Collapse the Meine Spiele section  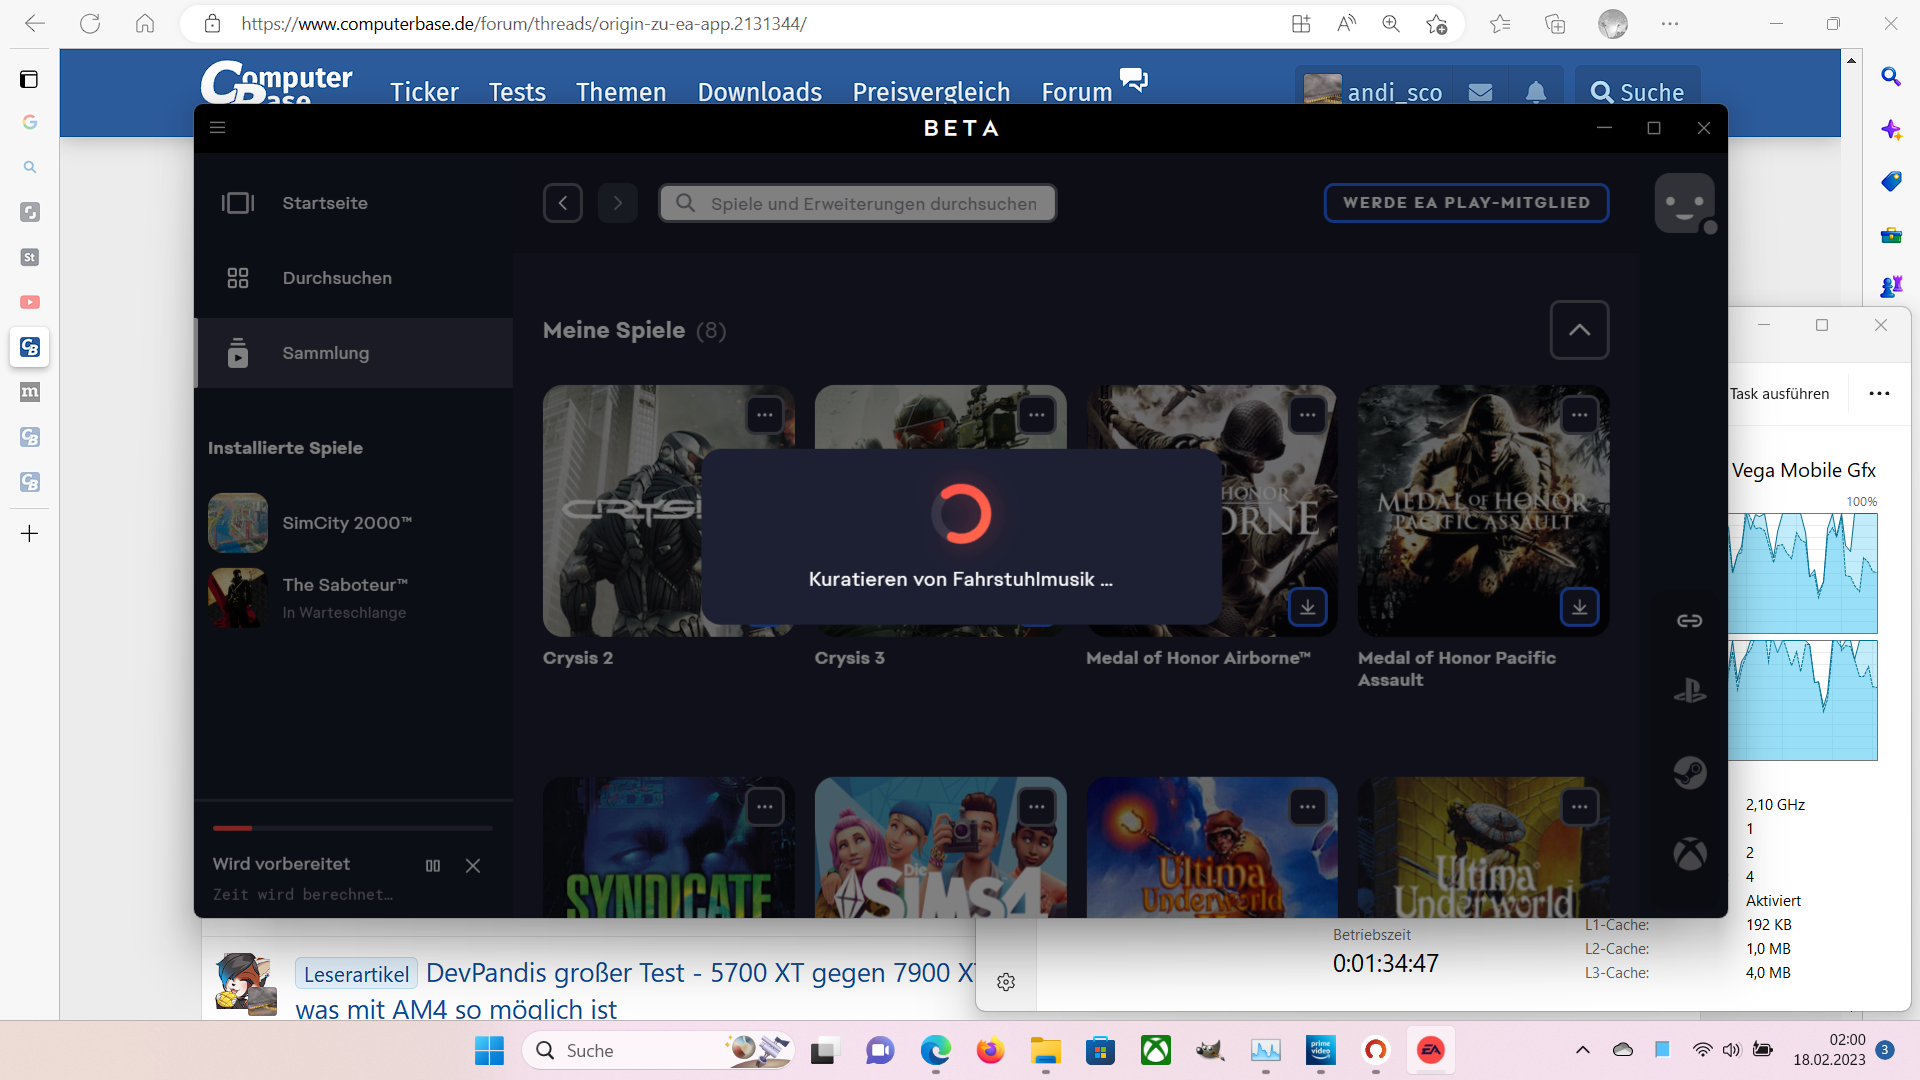coord(1579,330)
